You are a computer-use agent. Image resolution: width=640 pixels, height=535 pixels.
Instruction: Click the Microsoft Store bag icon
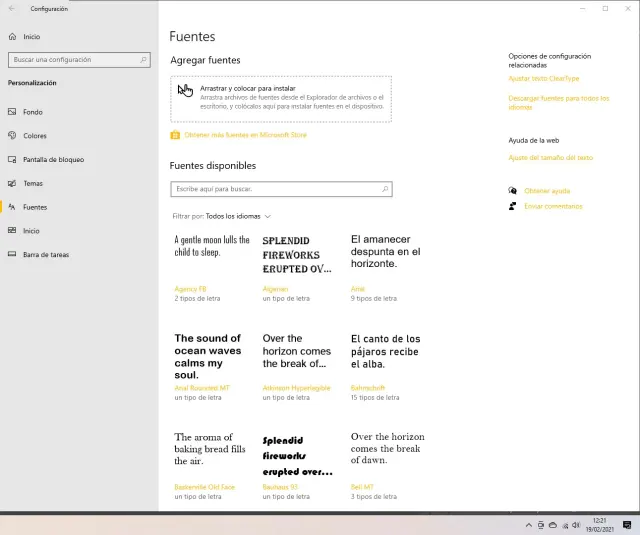pyautogui.click(x=175, y=135)
